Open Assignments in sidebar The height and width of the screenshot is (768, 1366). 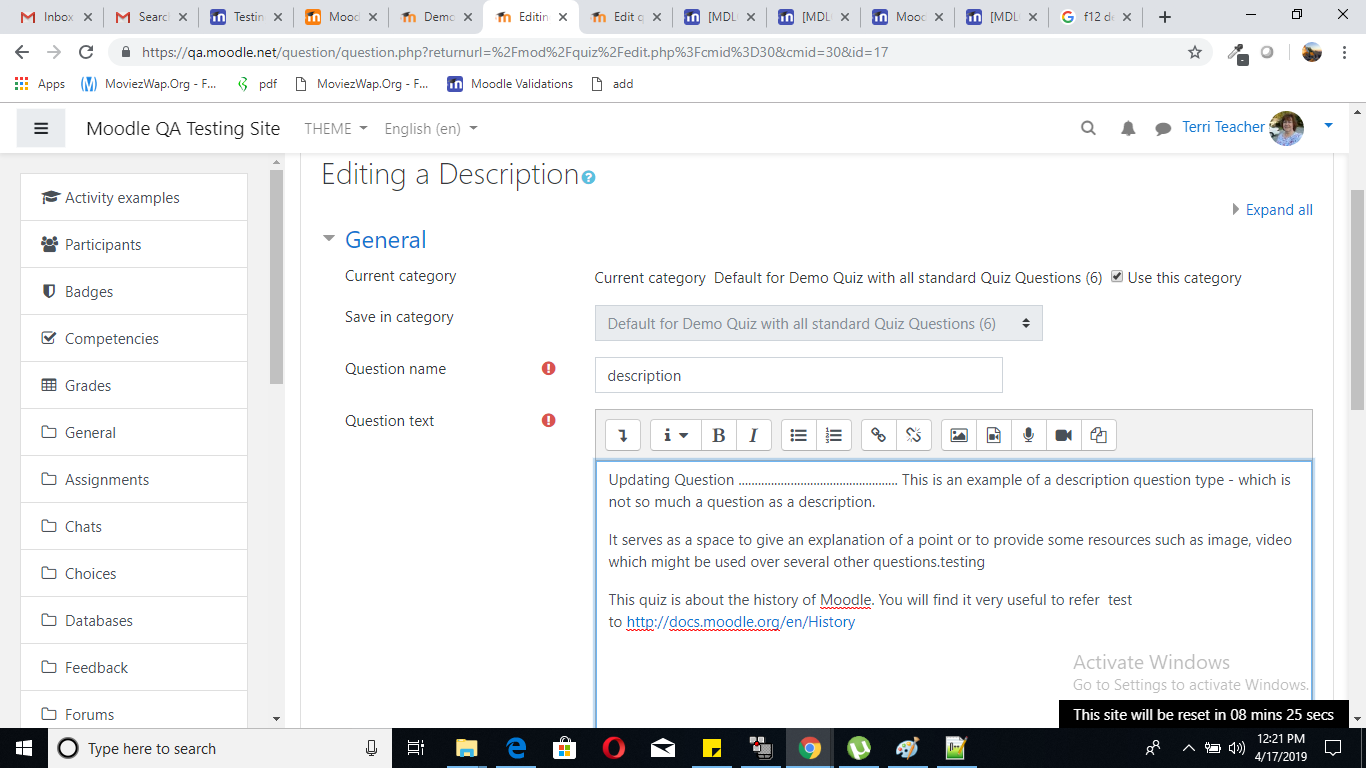pos(134,479)
